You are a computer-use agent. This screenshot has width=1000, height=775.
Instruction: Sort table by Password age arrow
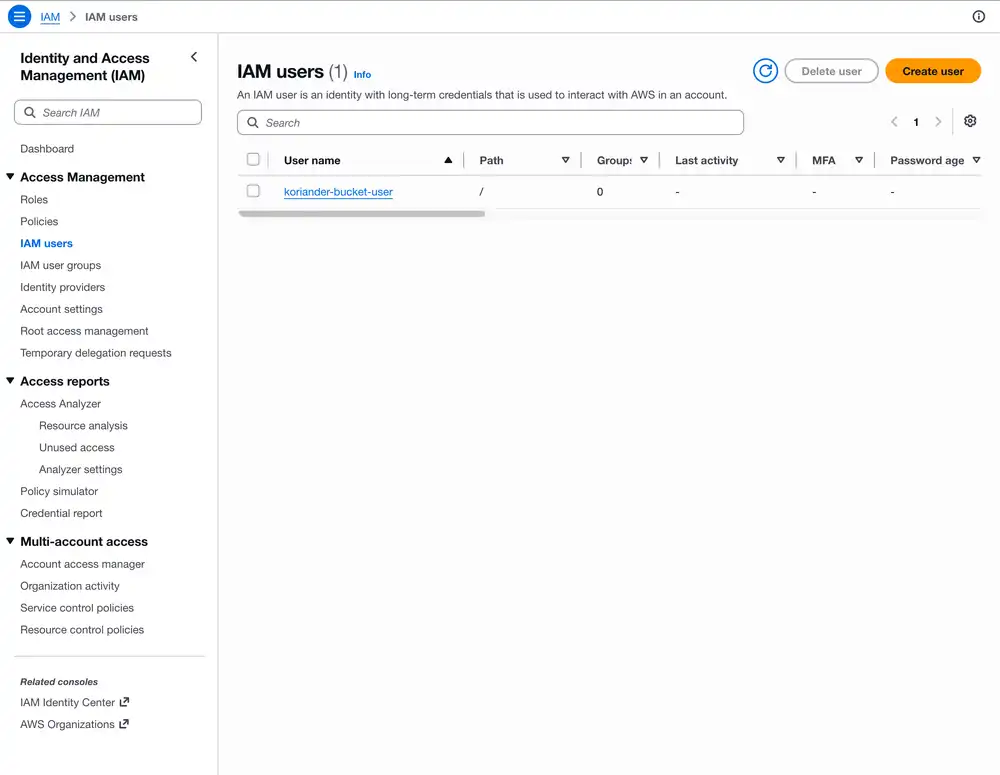click(x=976, y=160)
